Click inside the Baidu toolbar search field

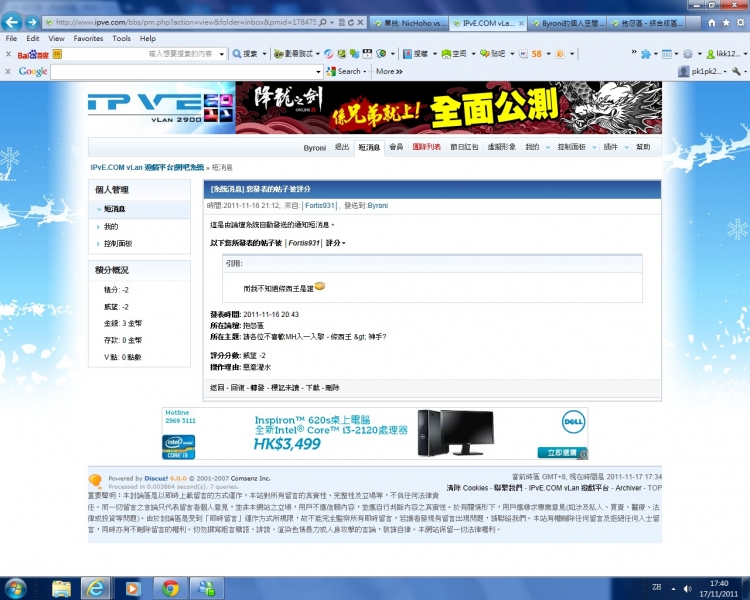coord(140,54)
